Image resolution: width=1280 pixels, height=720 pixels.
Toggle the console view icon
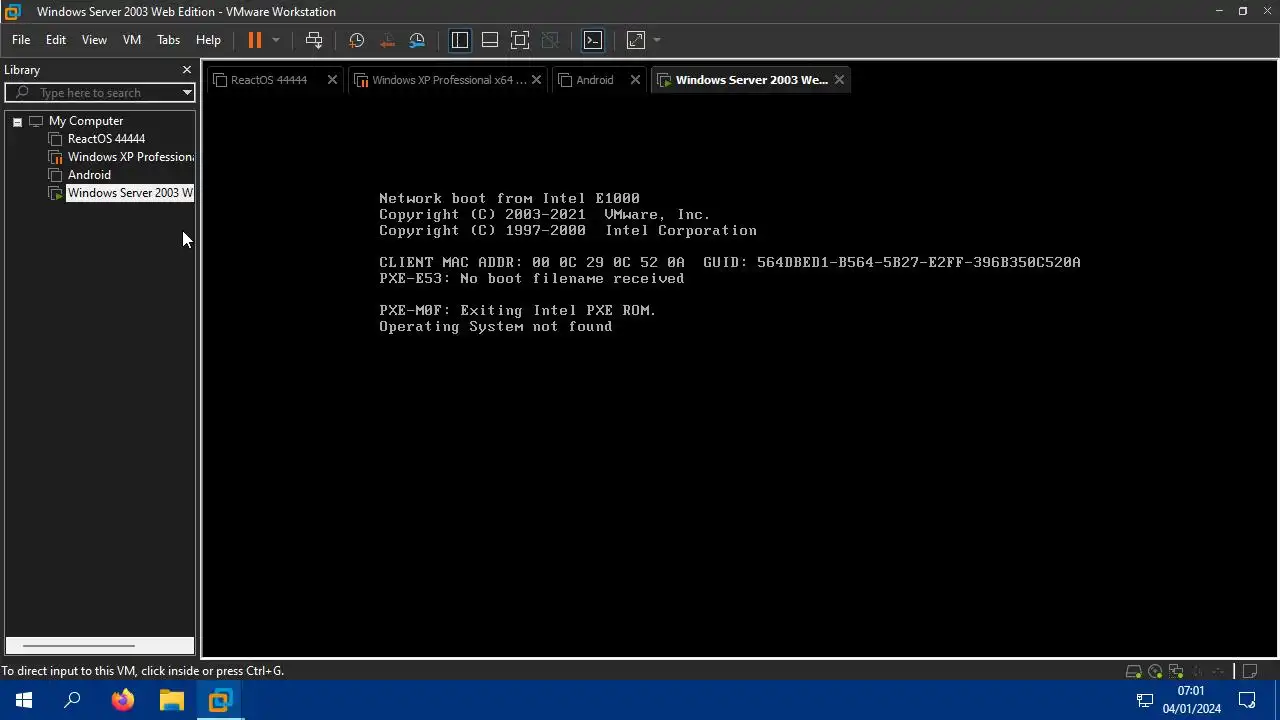click(593, 40)
